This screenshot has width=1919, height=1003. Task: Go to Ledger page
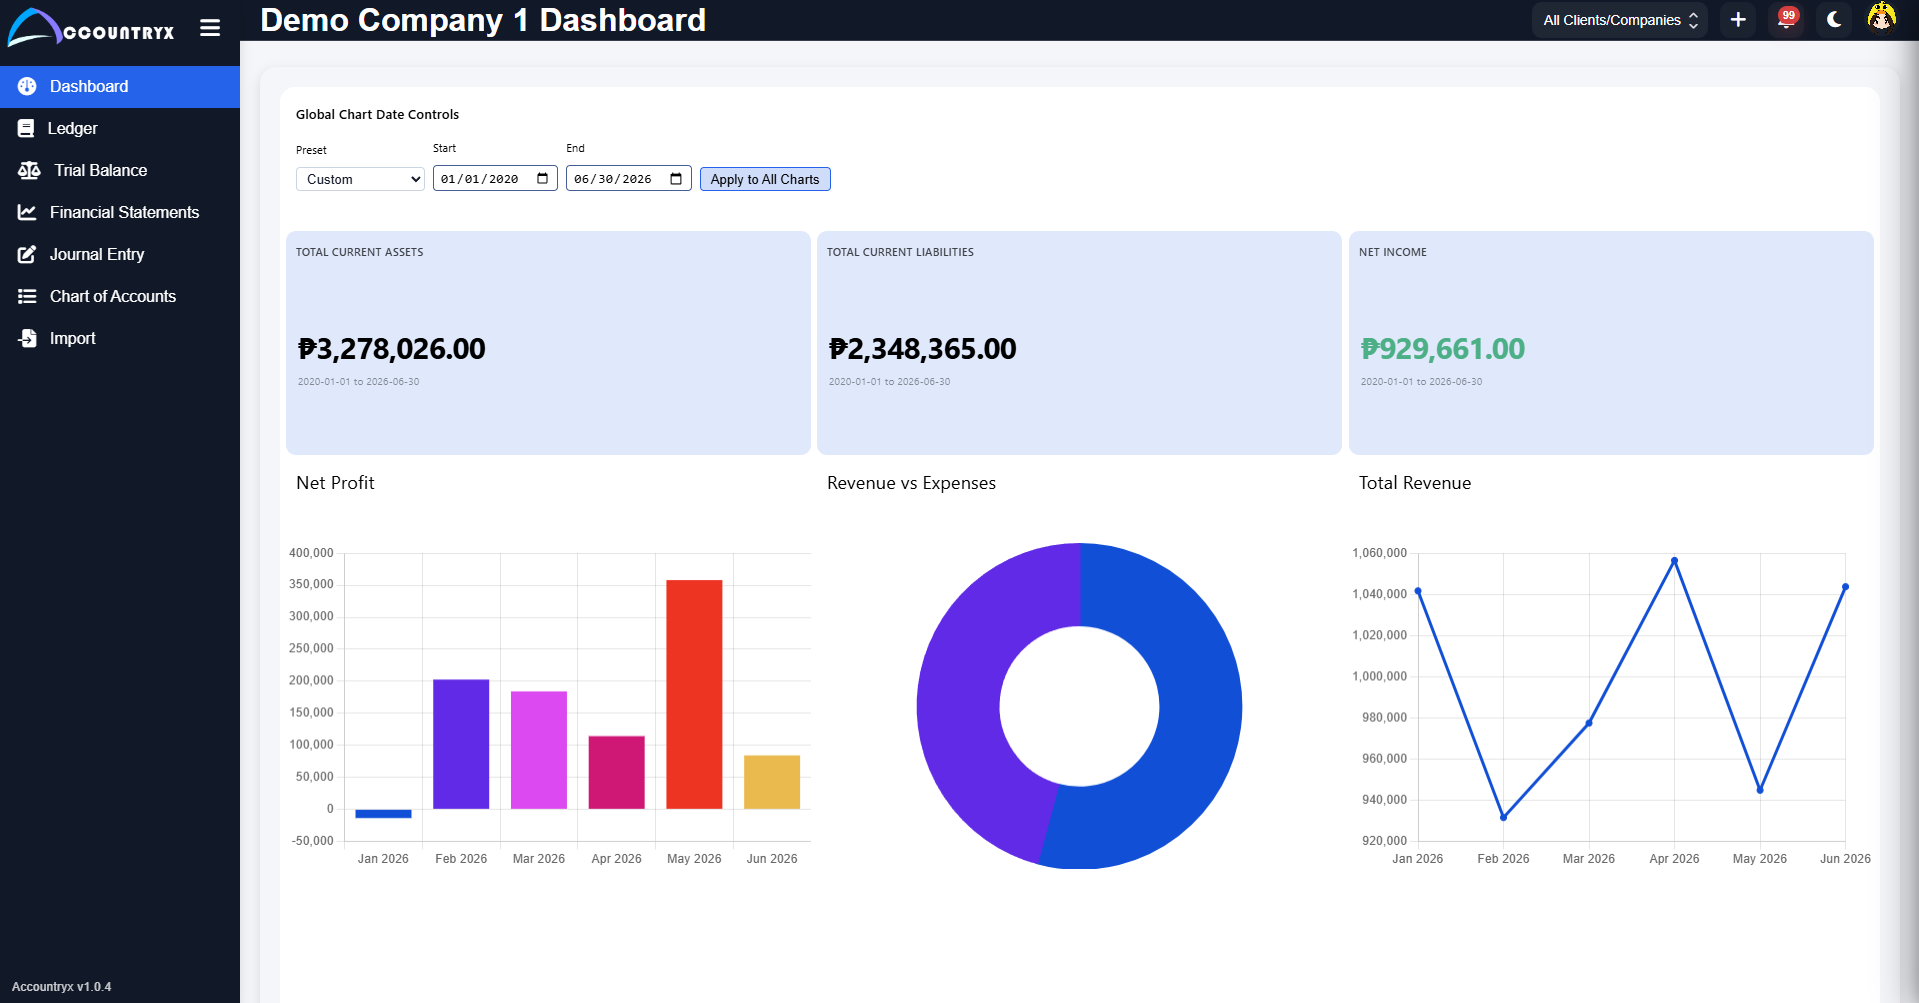coord(120,128)
